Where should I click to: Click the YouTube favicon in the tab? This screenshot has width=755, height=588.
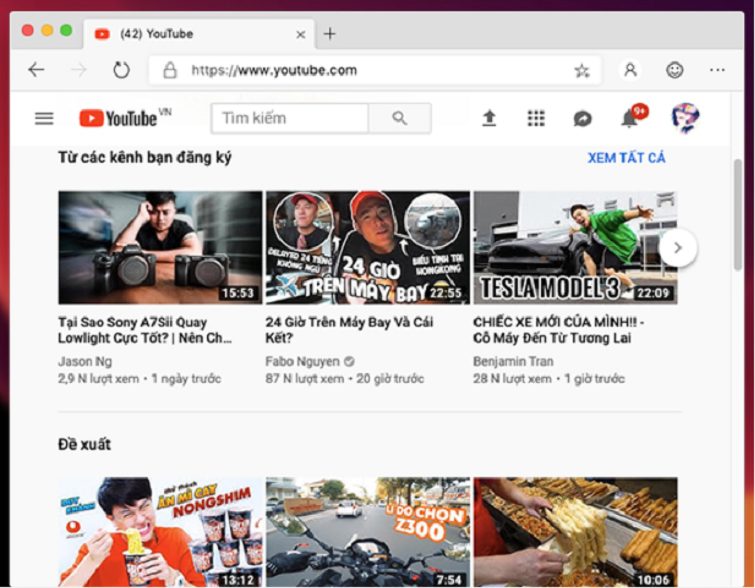pos(102,34)
